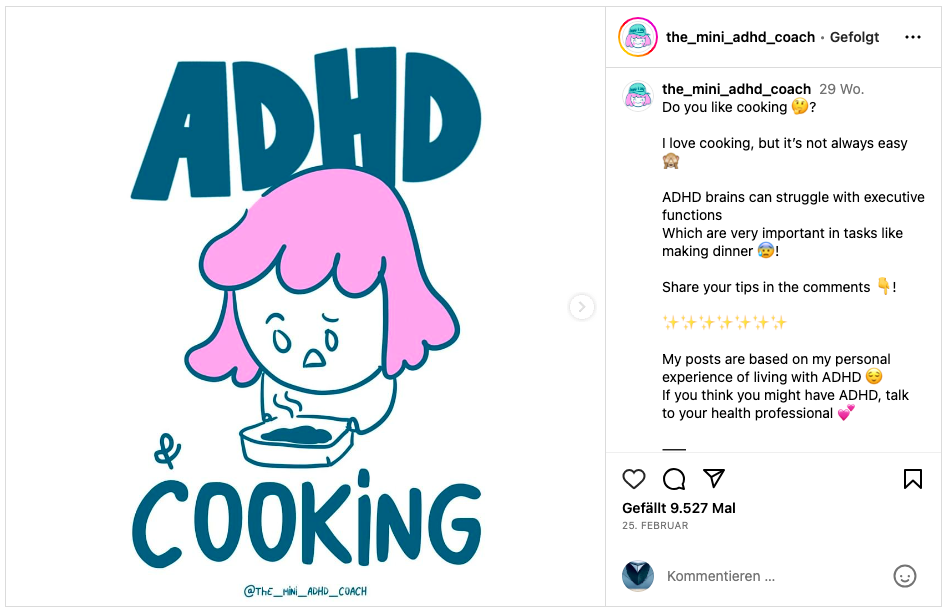Screen dimensions: 948x614
Task: View the Gefällt 9.527 Mal likes list
Action: (679, 508)
